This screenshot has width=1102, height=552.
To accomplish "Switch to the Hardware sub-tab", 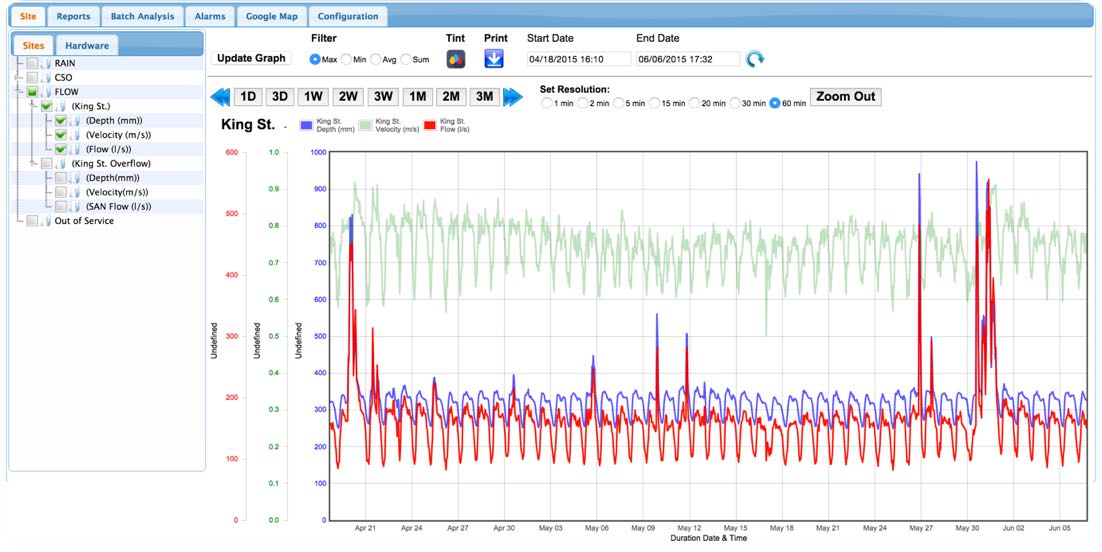I will point(87,45).
